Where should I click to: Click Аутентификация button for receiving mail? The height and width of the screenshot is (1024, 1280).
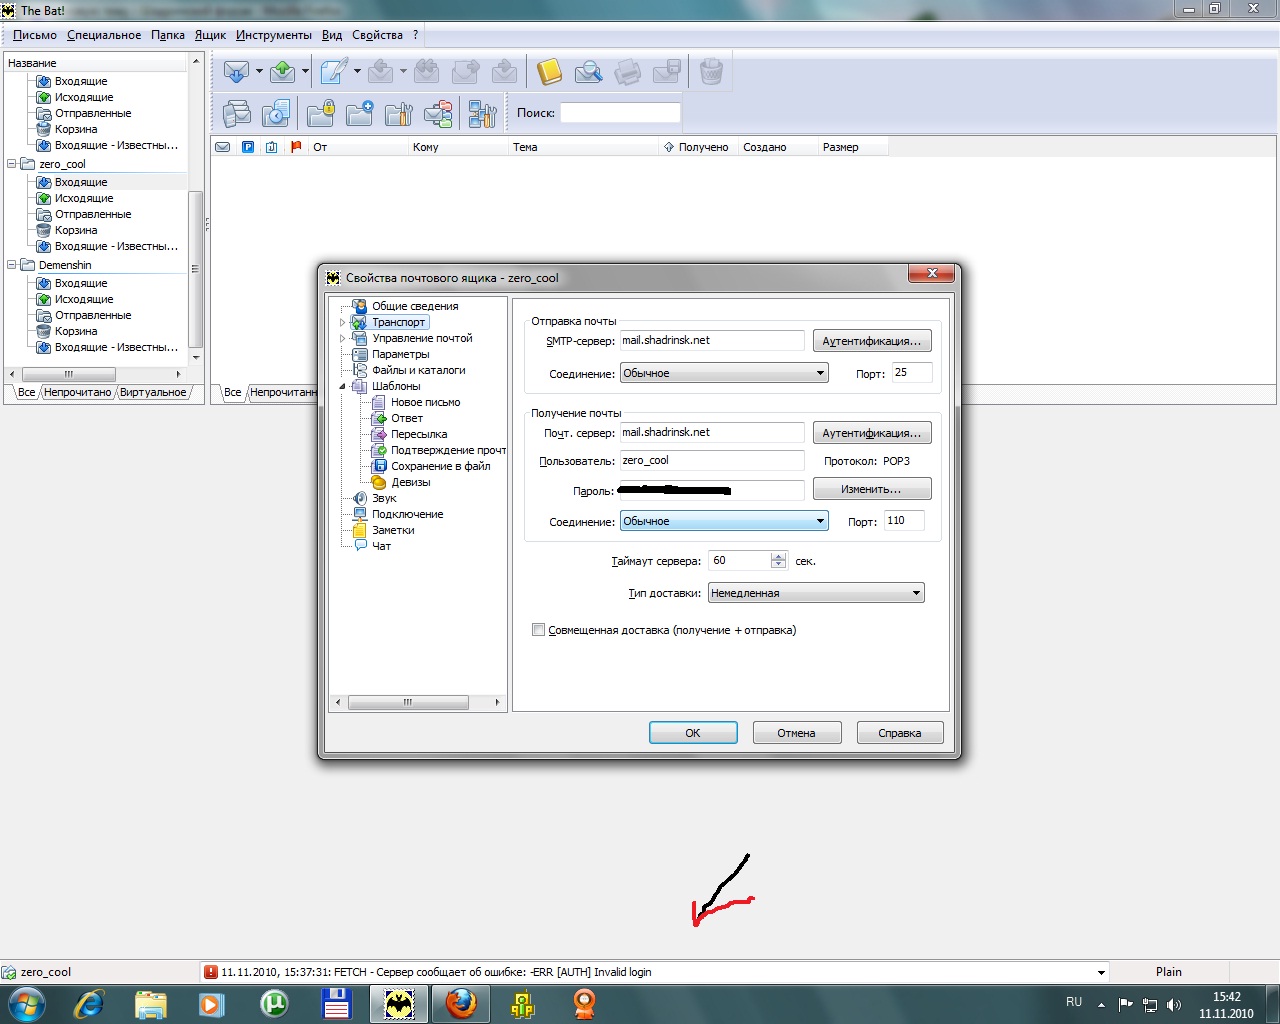pyautogui.click(x=872, y=433)
